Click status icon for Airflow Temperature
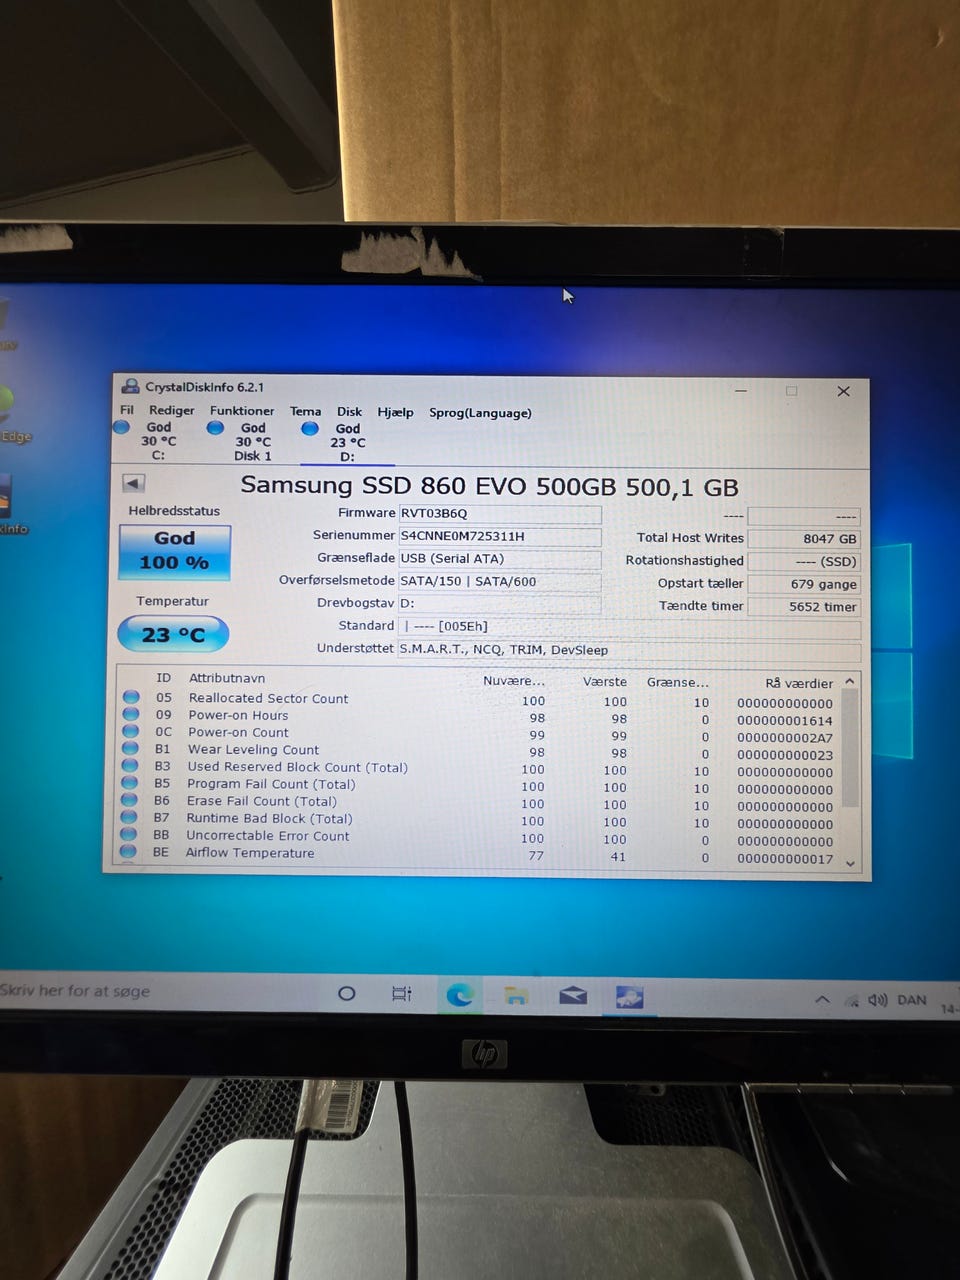The width and height of the screenshot is (960, 1280). (x=128, y=852)
